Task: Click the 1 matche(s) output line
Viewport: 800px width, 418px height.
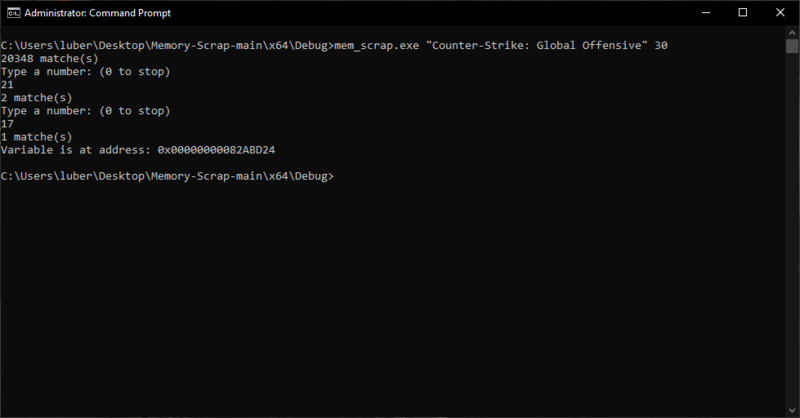Action: [36, 137]
